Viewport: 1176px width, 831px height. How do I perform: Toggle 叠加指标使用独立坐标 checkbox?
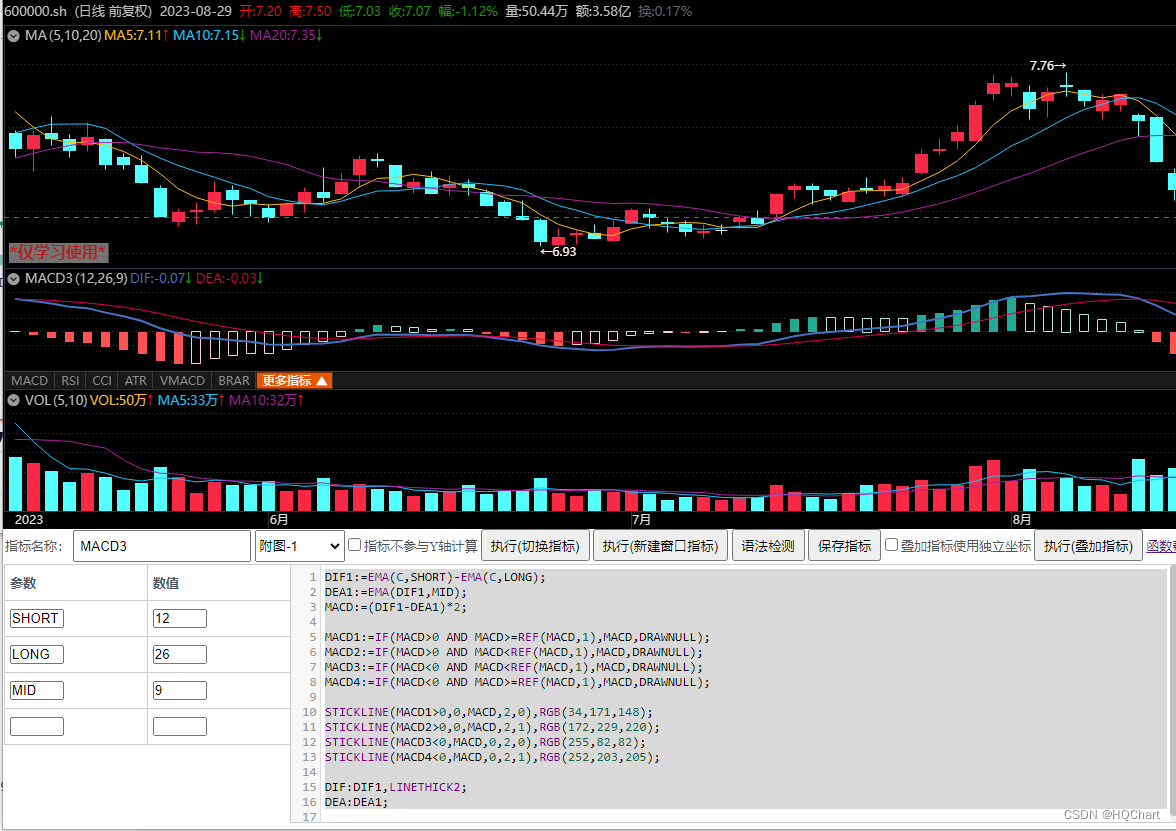[892, 545]
